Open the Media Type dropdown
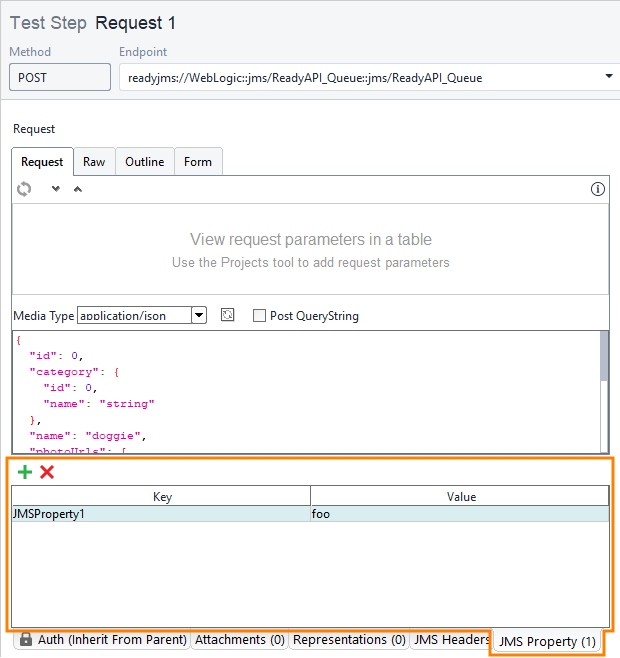This screenshot has width=620, height=658. tap(198, 315)
